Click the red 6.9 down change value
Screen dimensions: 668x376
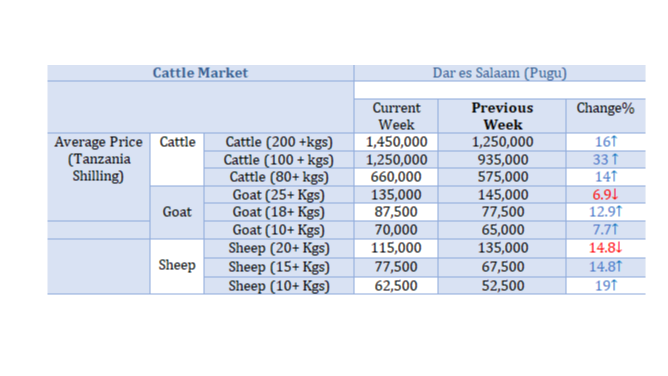(605, 195)
